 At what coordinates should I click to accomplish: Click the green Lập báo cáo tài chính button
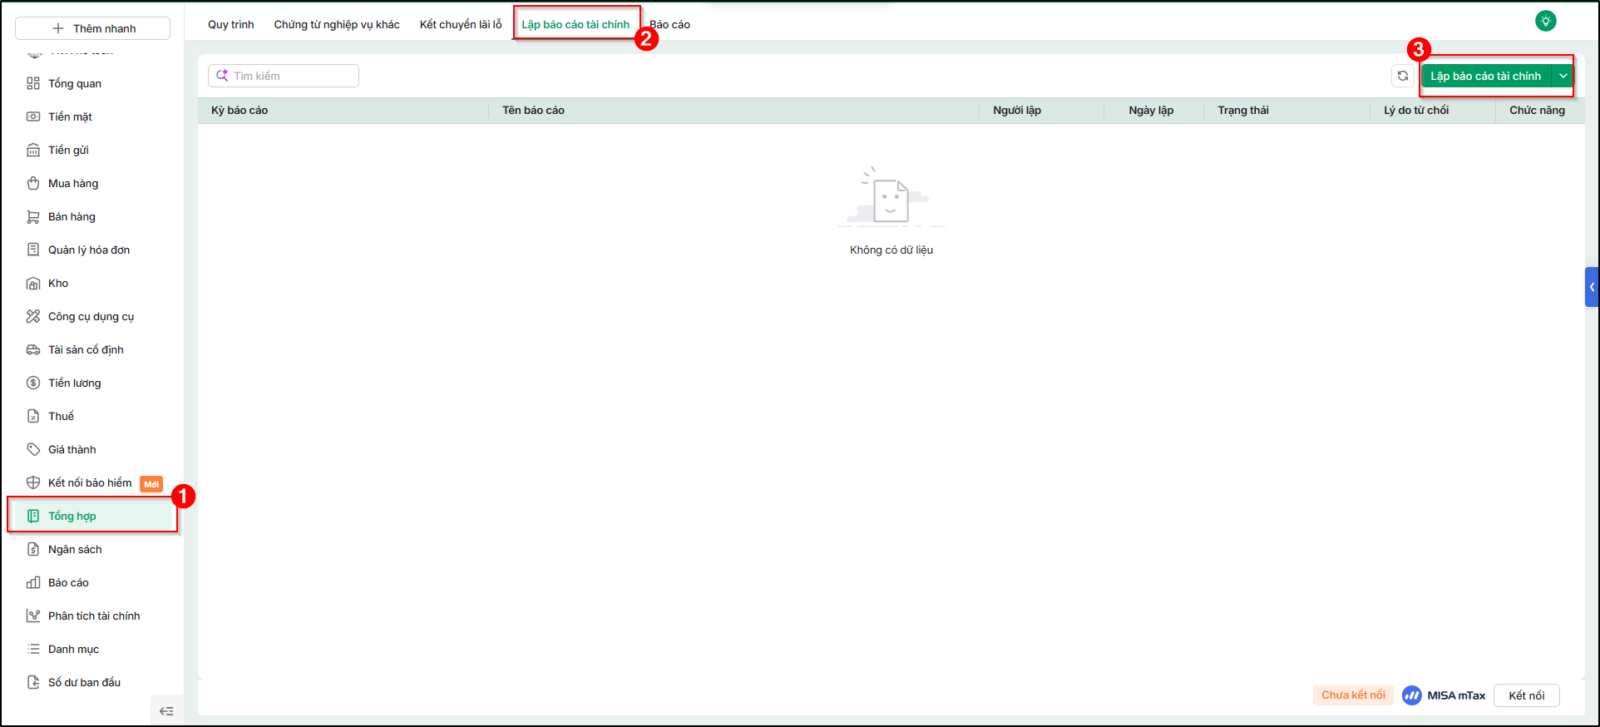point(1486,76)
